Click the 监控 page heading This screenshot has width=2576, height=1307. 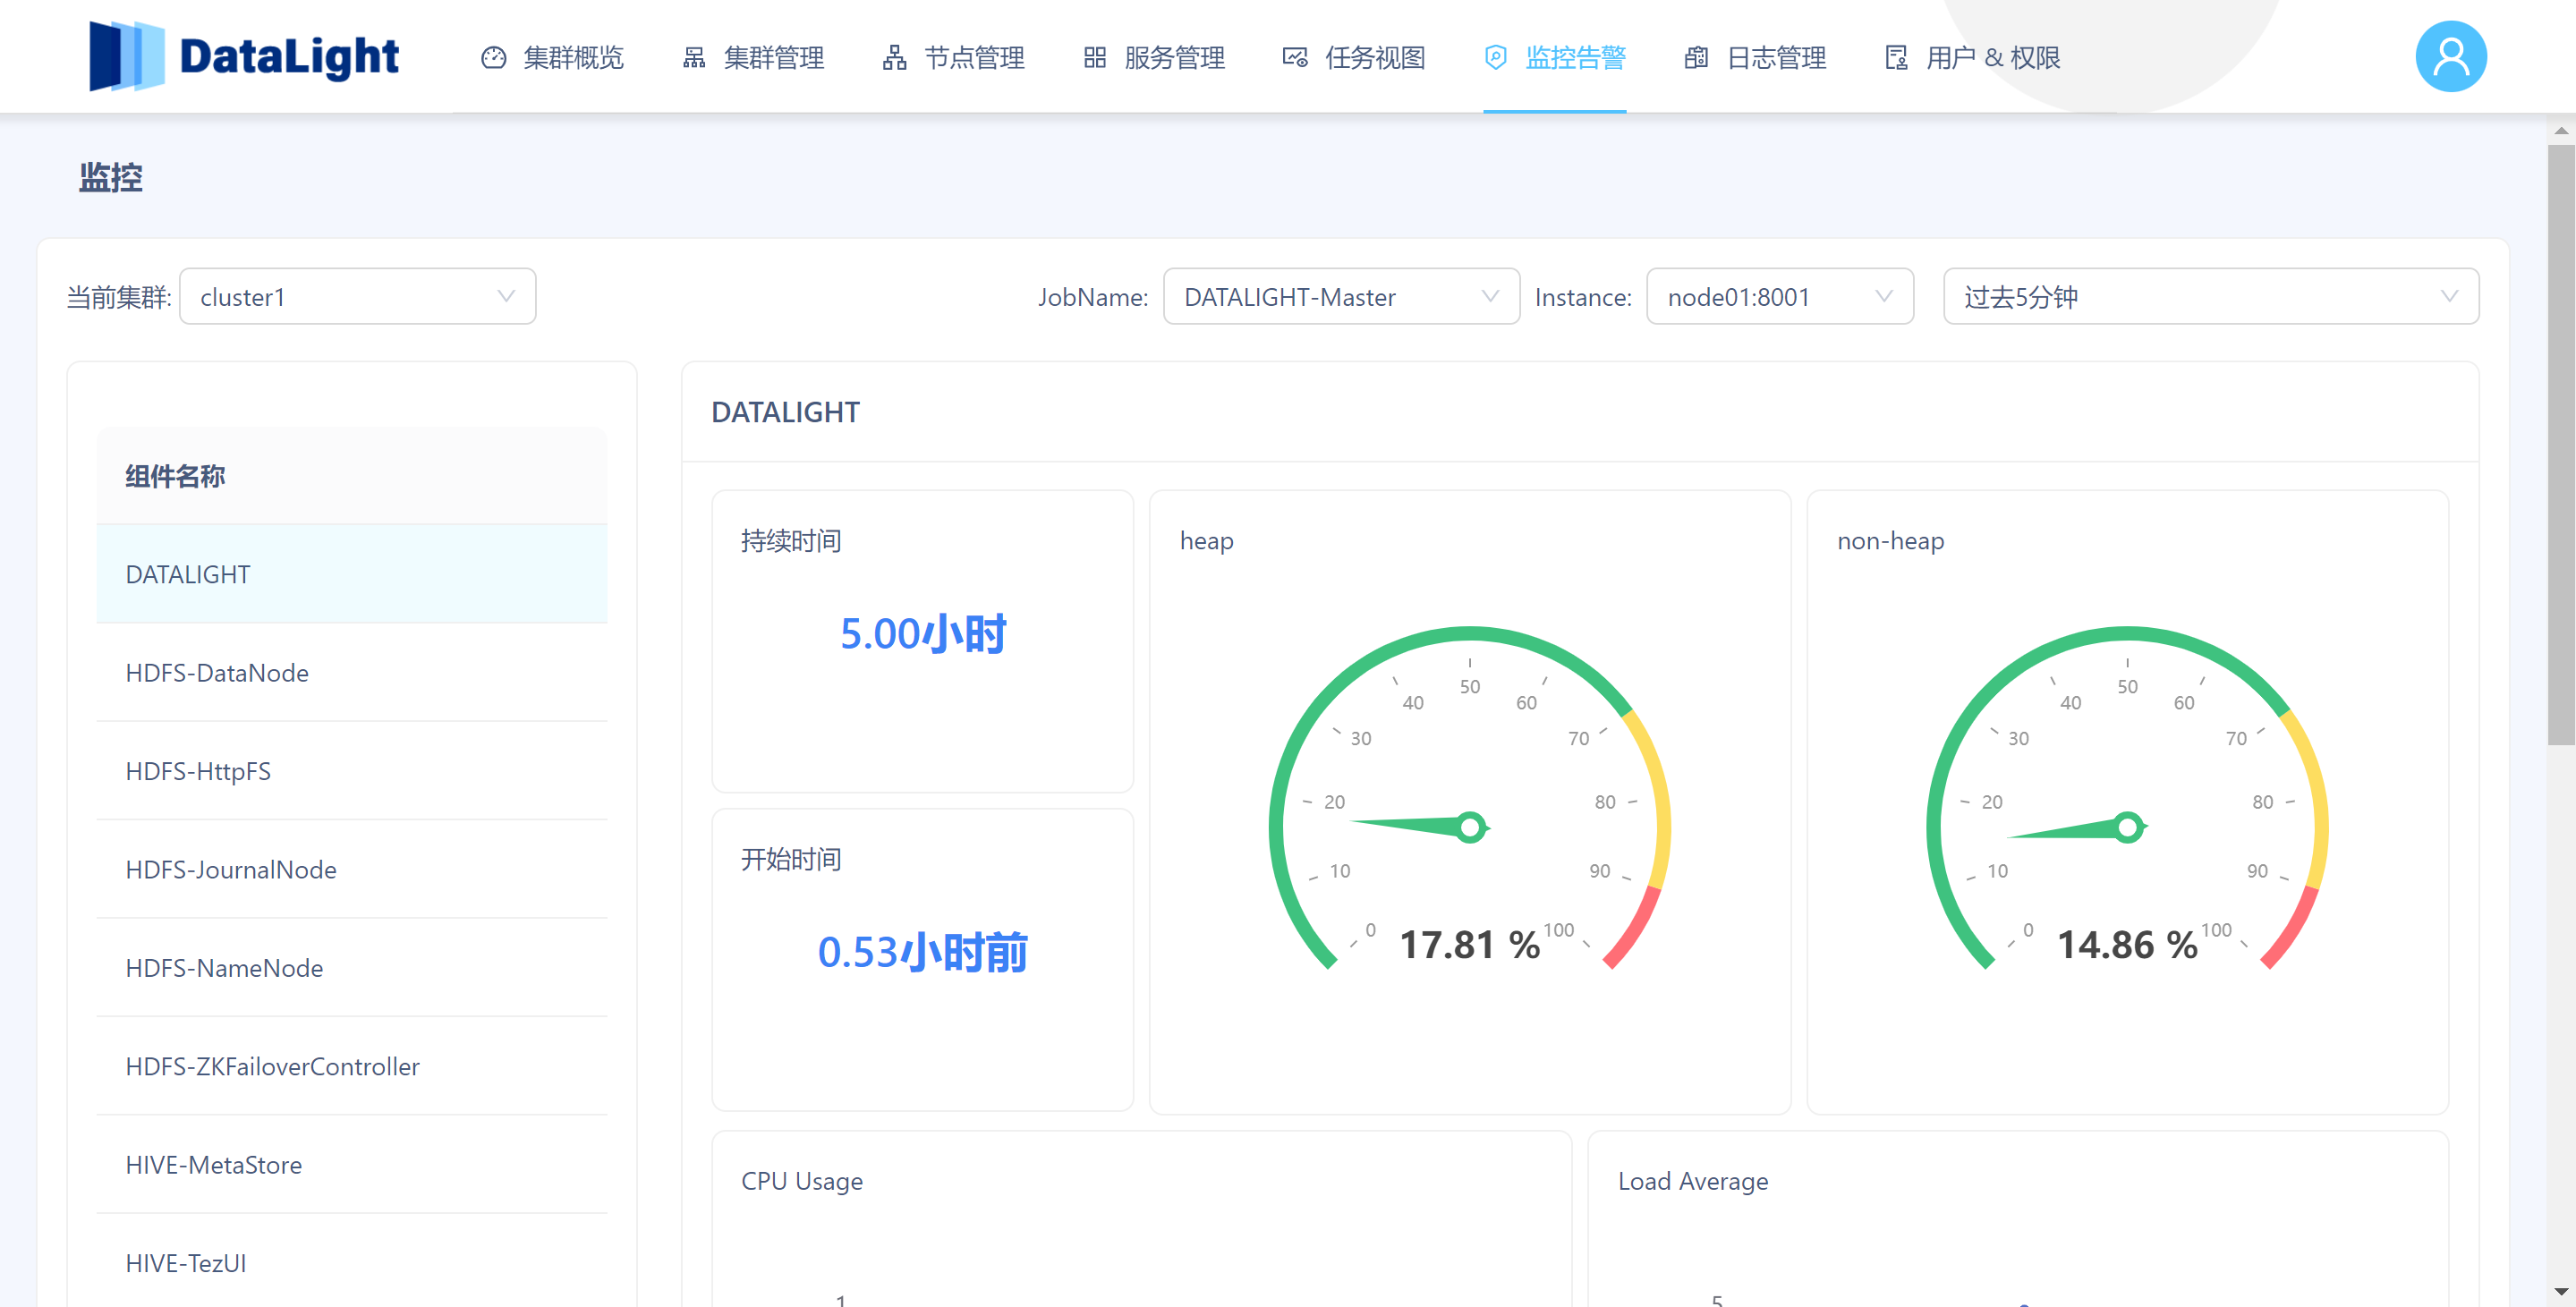111,177
